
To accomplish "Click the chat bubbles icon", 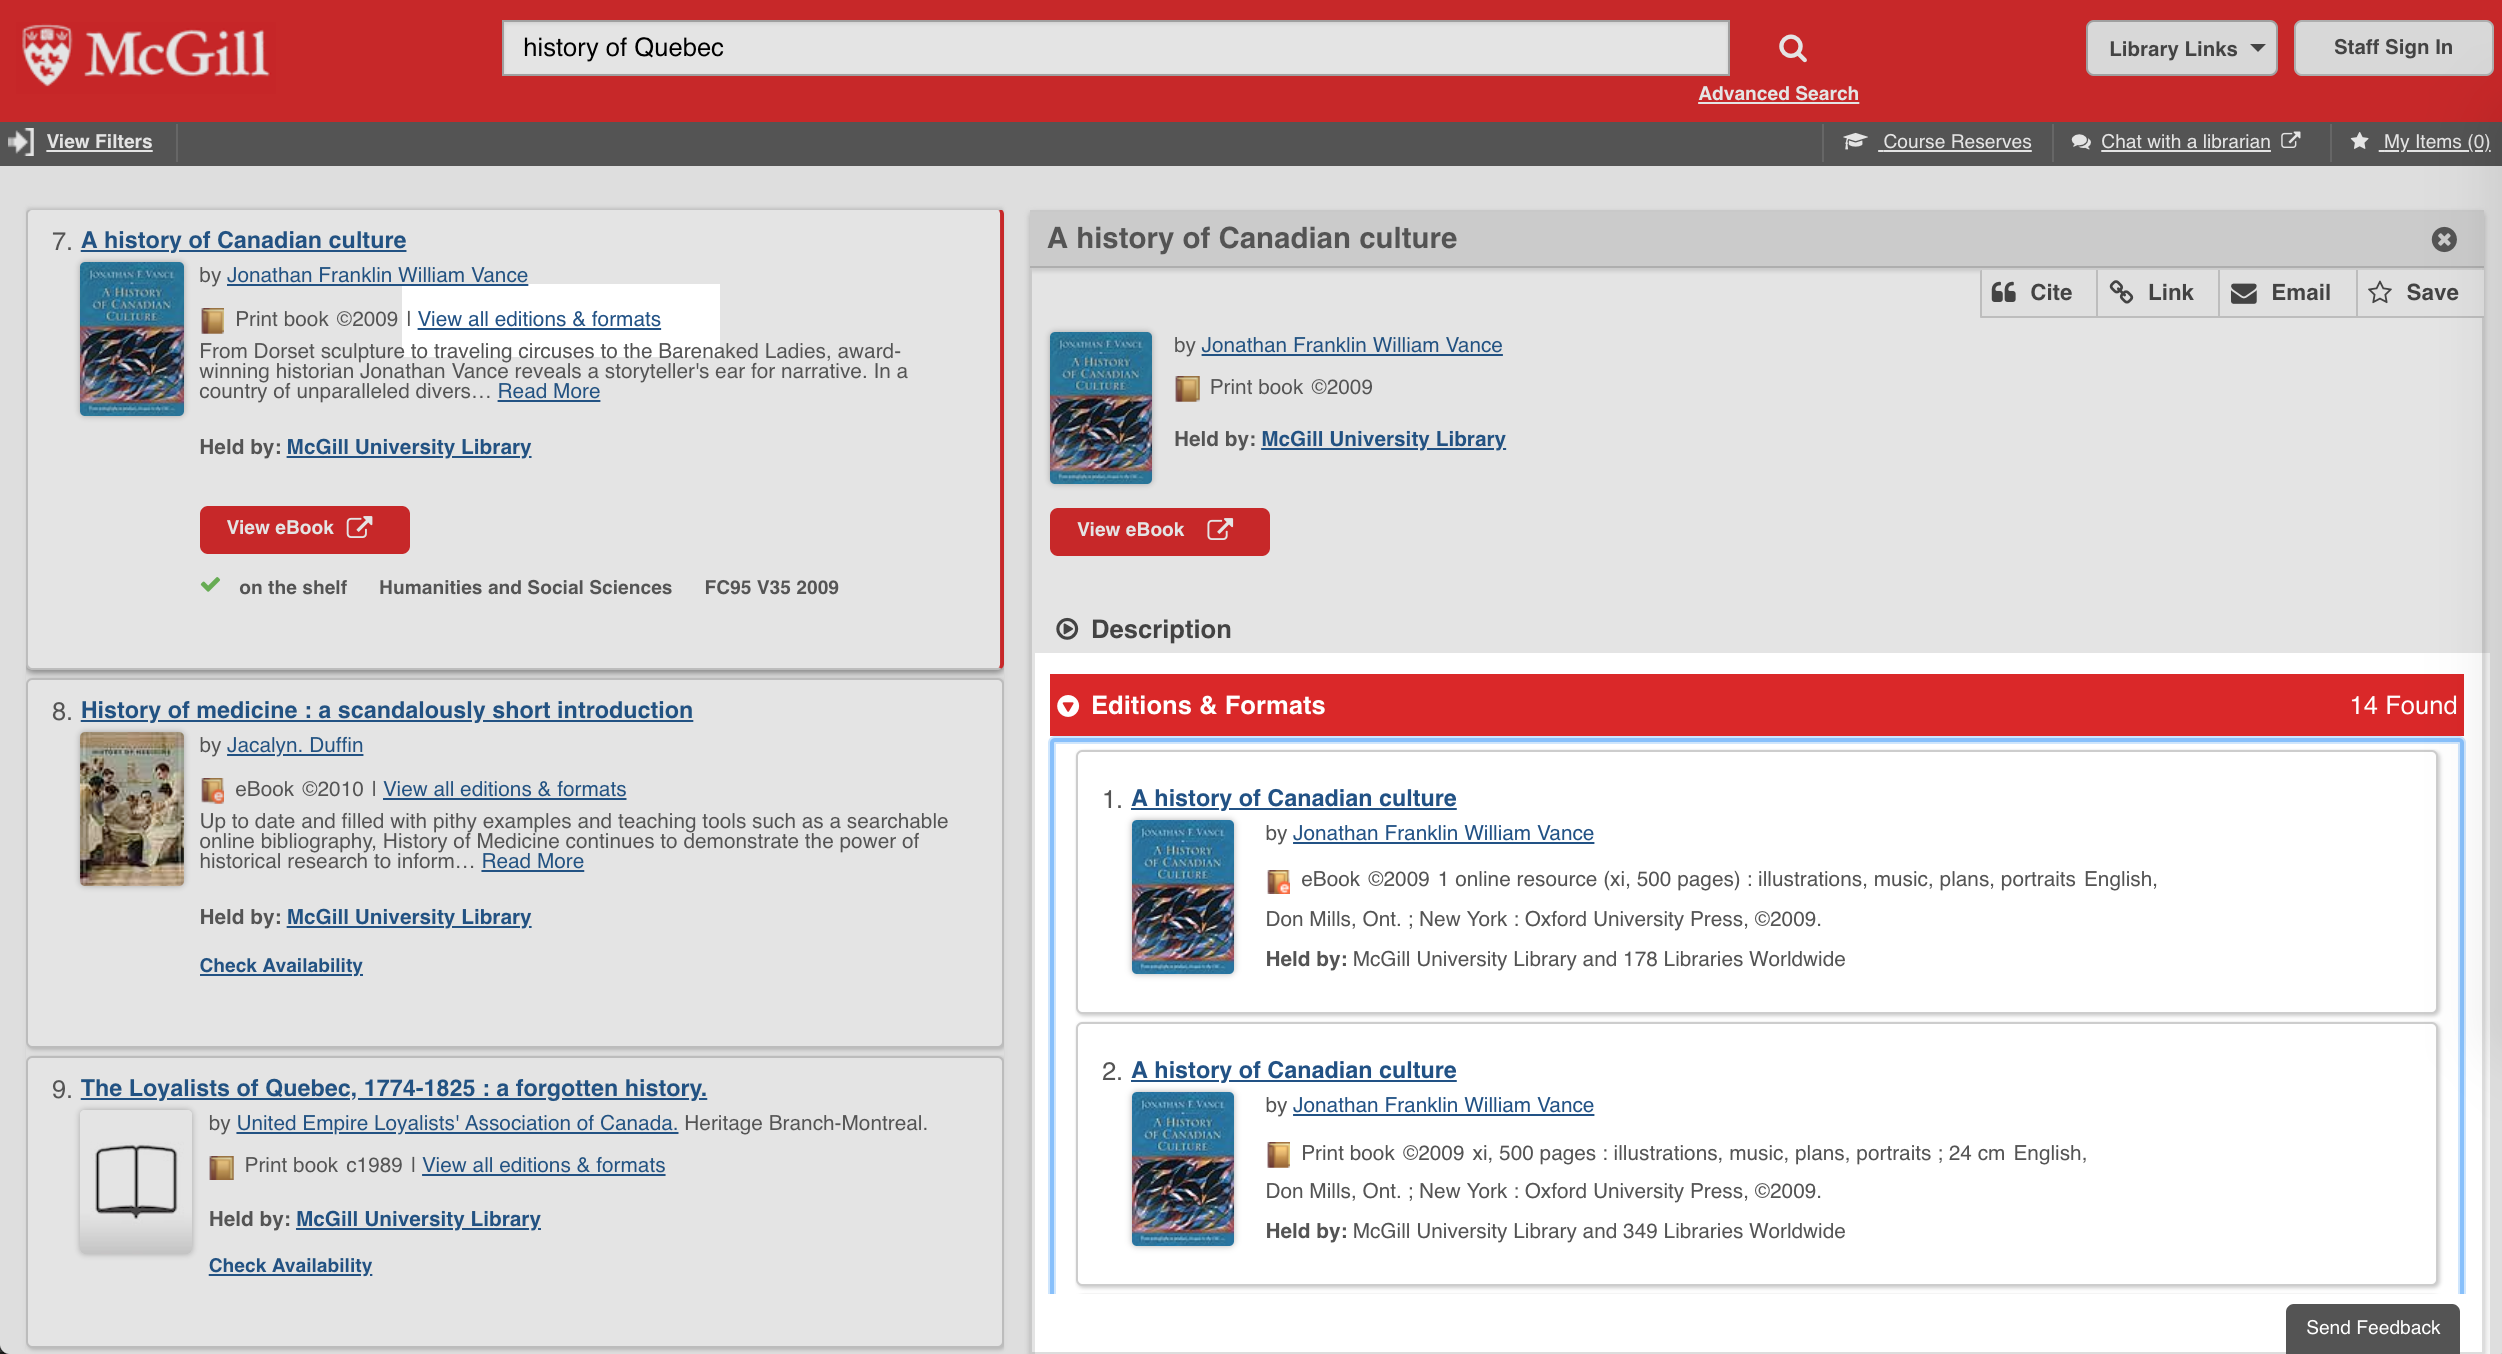I will tap(2081, 142).
